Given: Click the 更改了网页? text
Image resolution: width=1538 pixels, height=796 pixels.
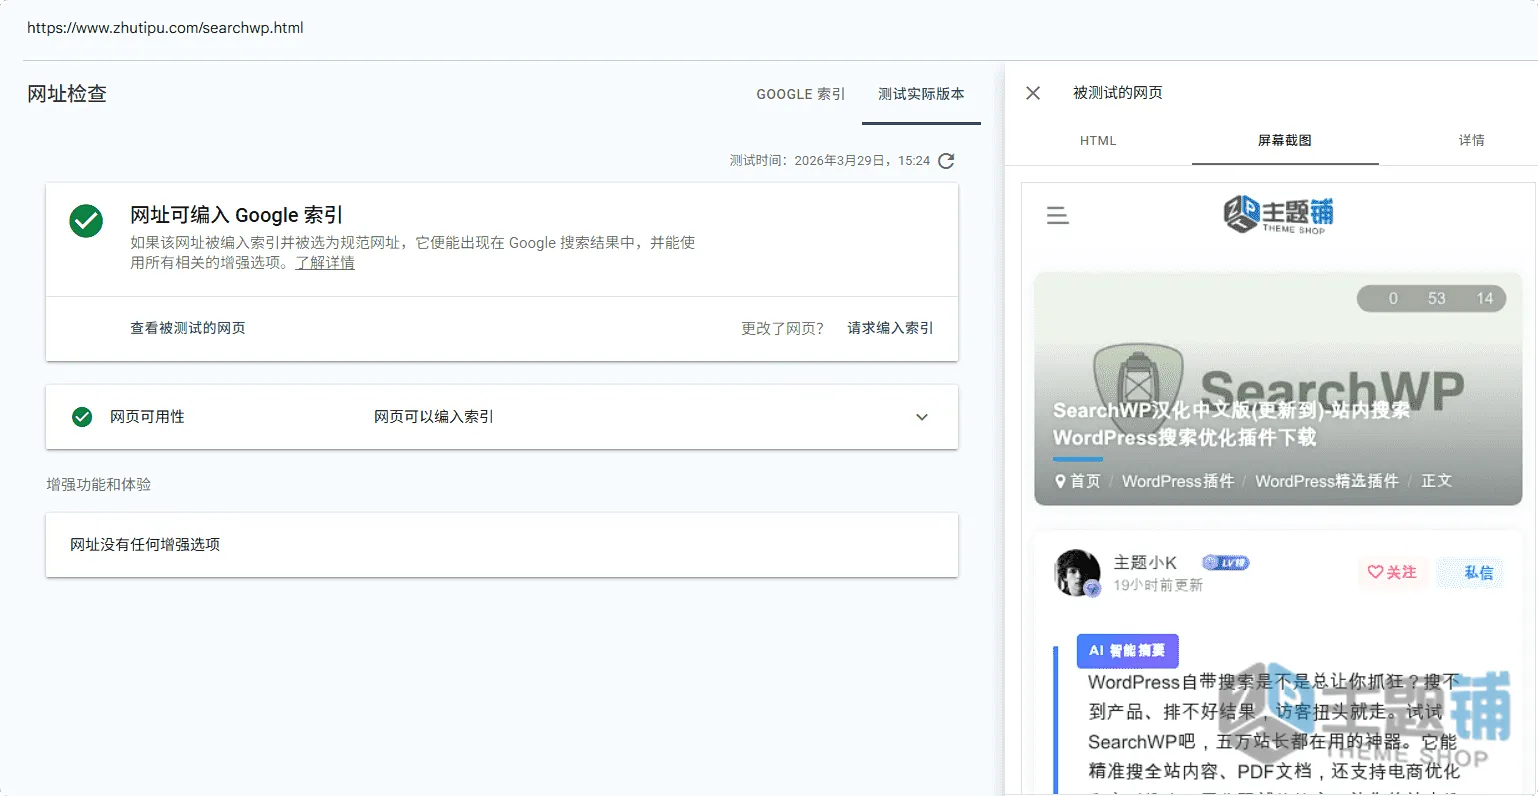Looking at the screenshot, I should click(782, 328).
